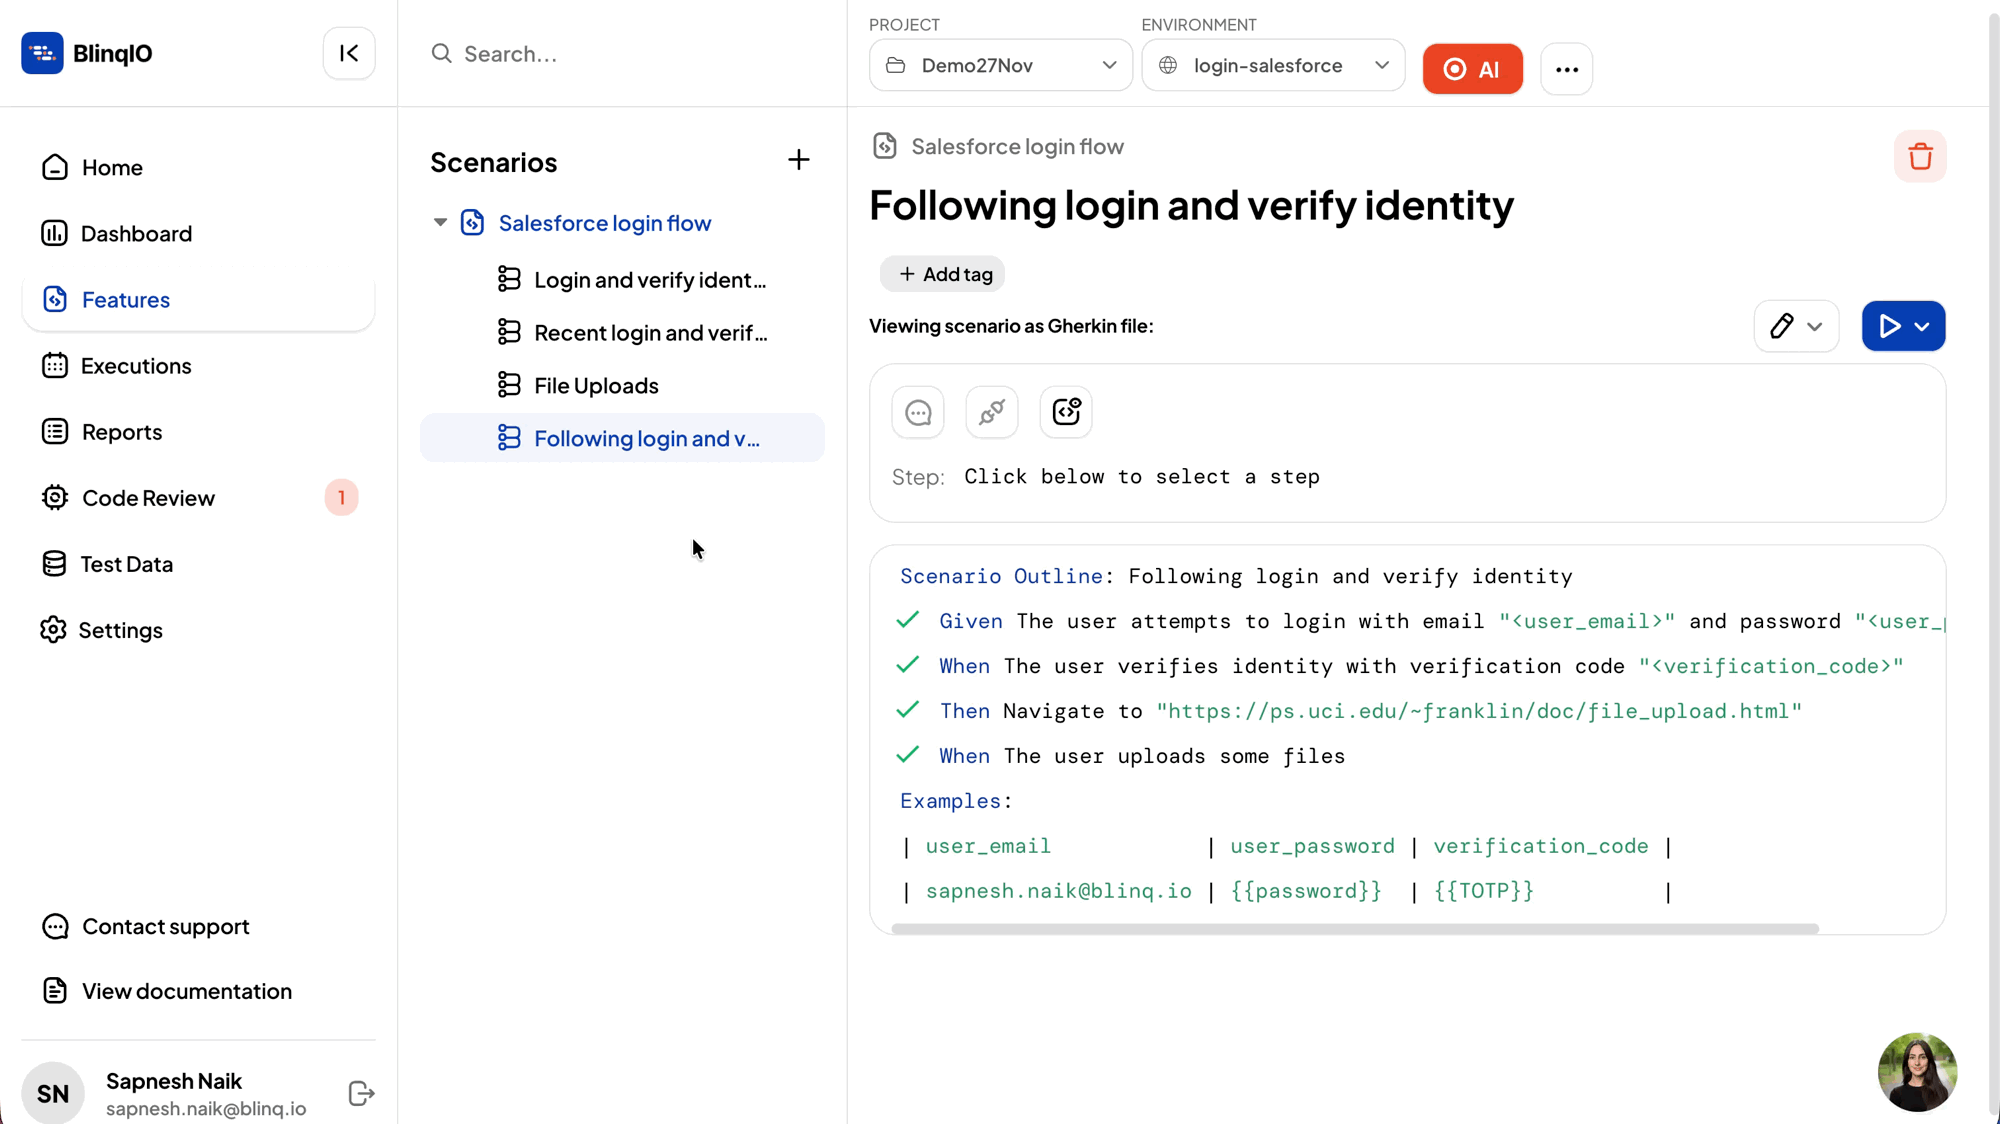The width and height of the screenshot is (2000, 1124).
Task: Open the login-salesforce environment dropdown
Action: click(x=1272, y=65)
